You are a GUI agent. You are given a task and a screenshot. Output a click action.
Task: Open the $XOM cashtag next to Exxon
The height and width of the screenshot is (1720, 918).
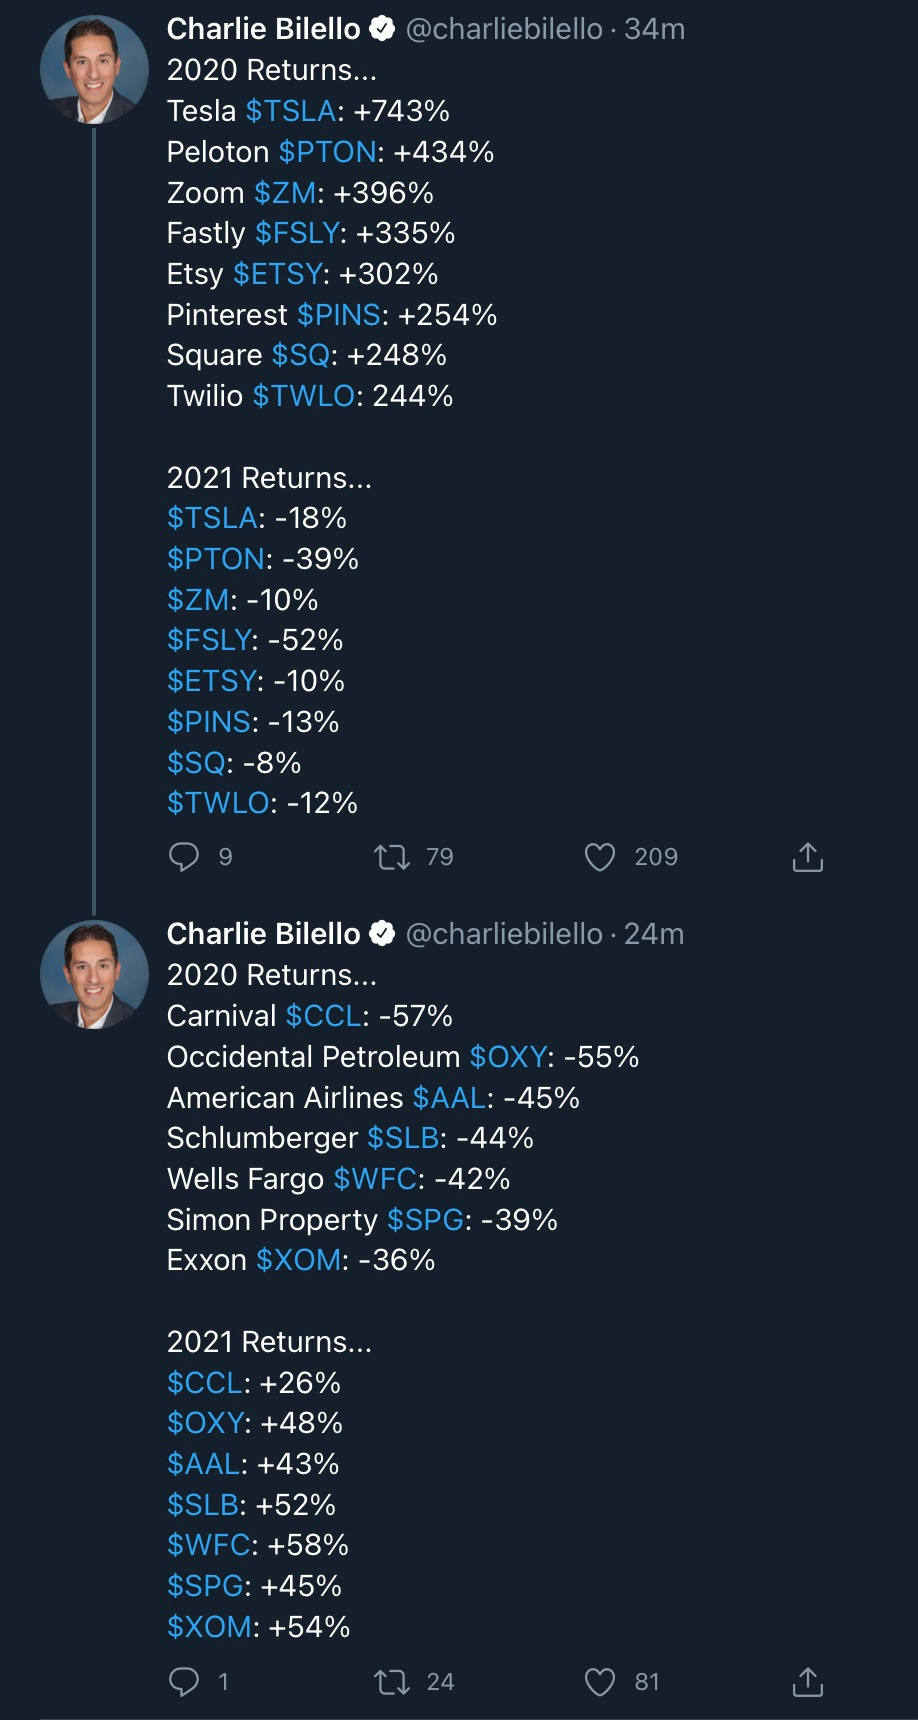[x=299, y=1260]
